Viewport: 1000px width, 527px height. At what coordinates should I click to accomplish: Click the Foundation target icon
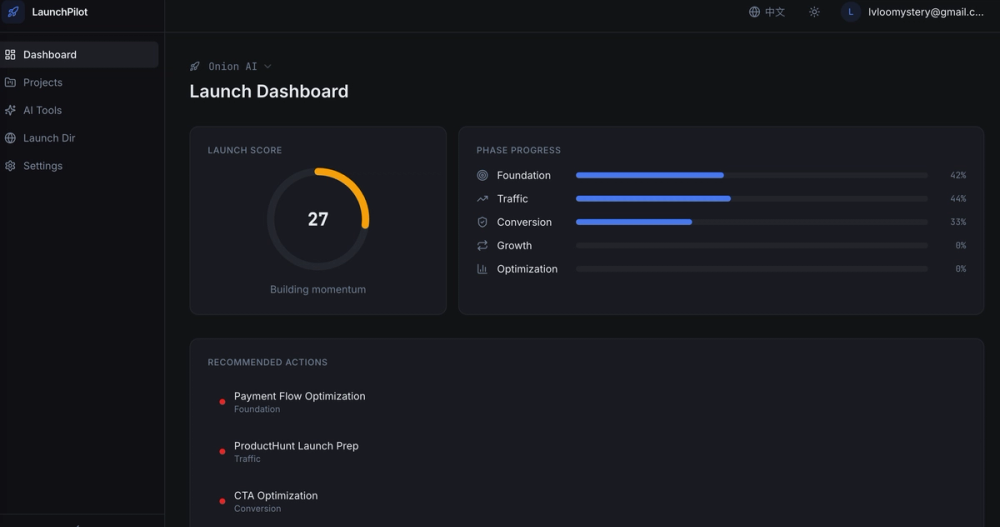(x=482, y=175)
